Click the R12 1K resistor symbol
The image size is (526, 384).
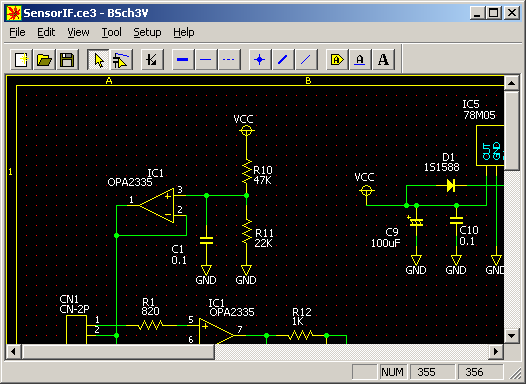tap(301, 335)
